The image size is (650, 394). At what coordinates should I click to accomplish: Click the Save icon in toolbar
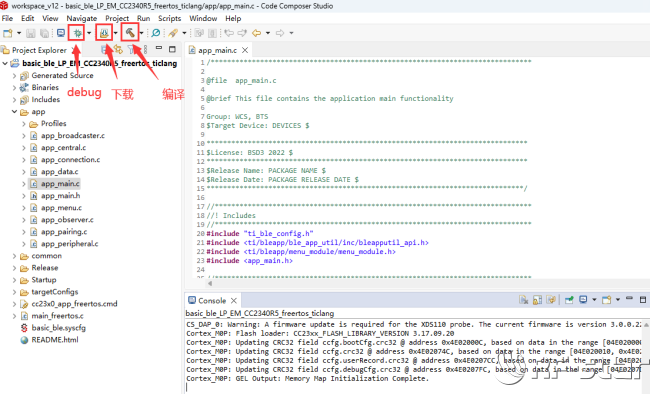[x=31, y=33]
